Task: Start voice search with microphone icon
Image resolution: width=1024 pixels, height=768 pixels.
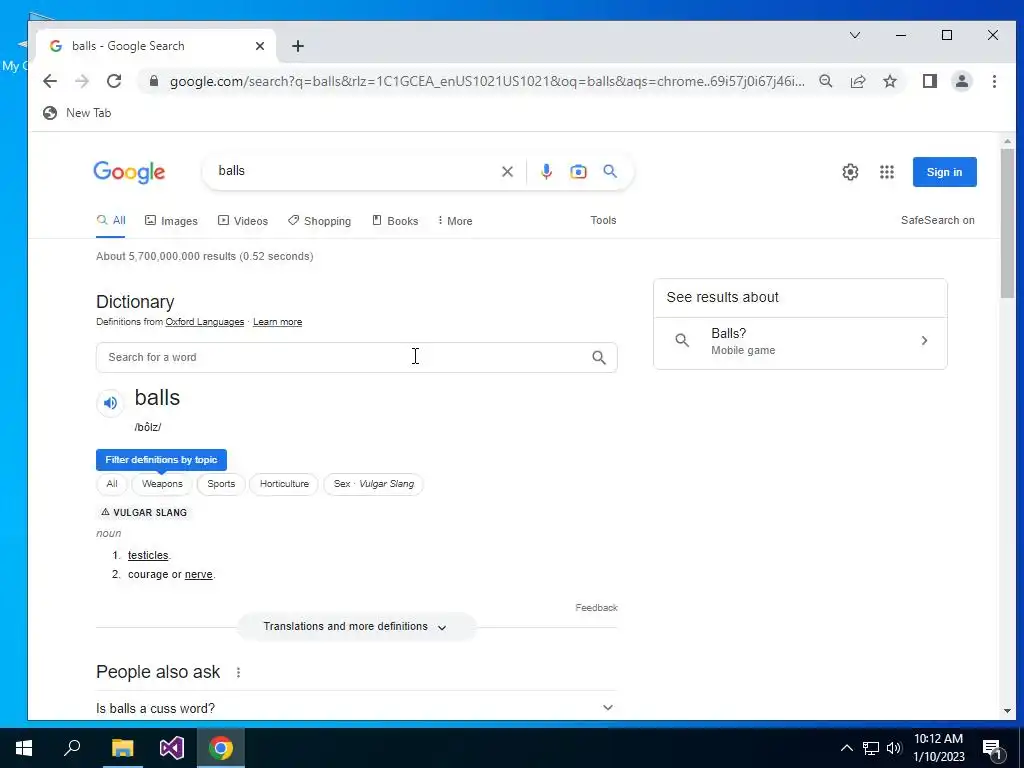Action: (546, 172)
